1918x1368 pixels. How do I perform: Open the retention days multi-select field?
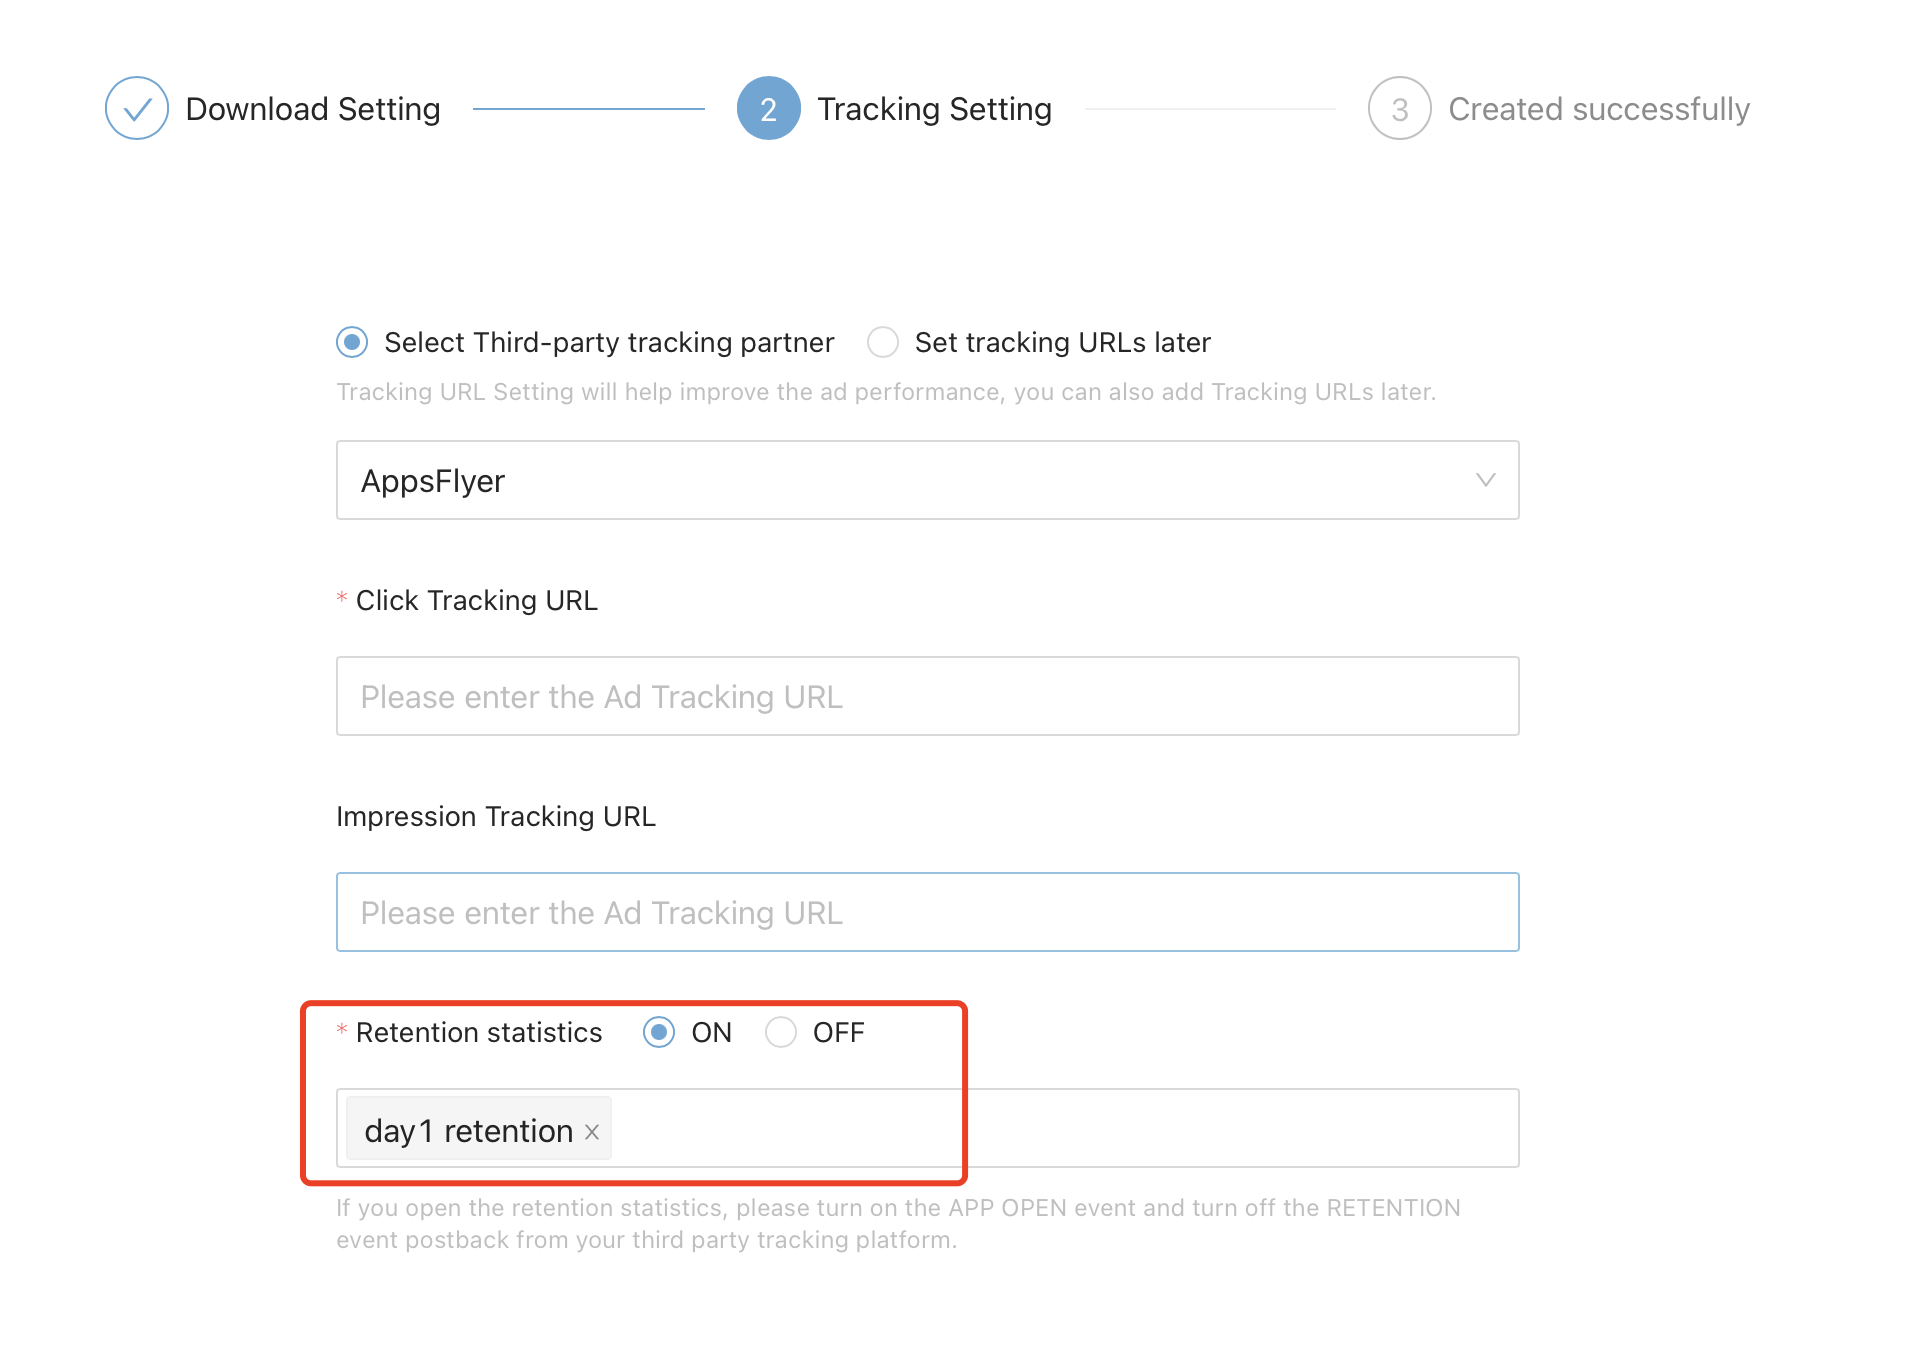click(927, 1128)
